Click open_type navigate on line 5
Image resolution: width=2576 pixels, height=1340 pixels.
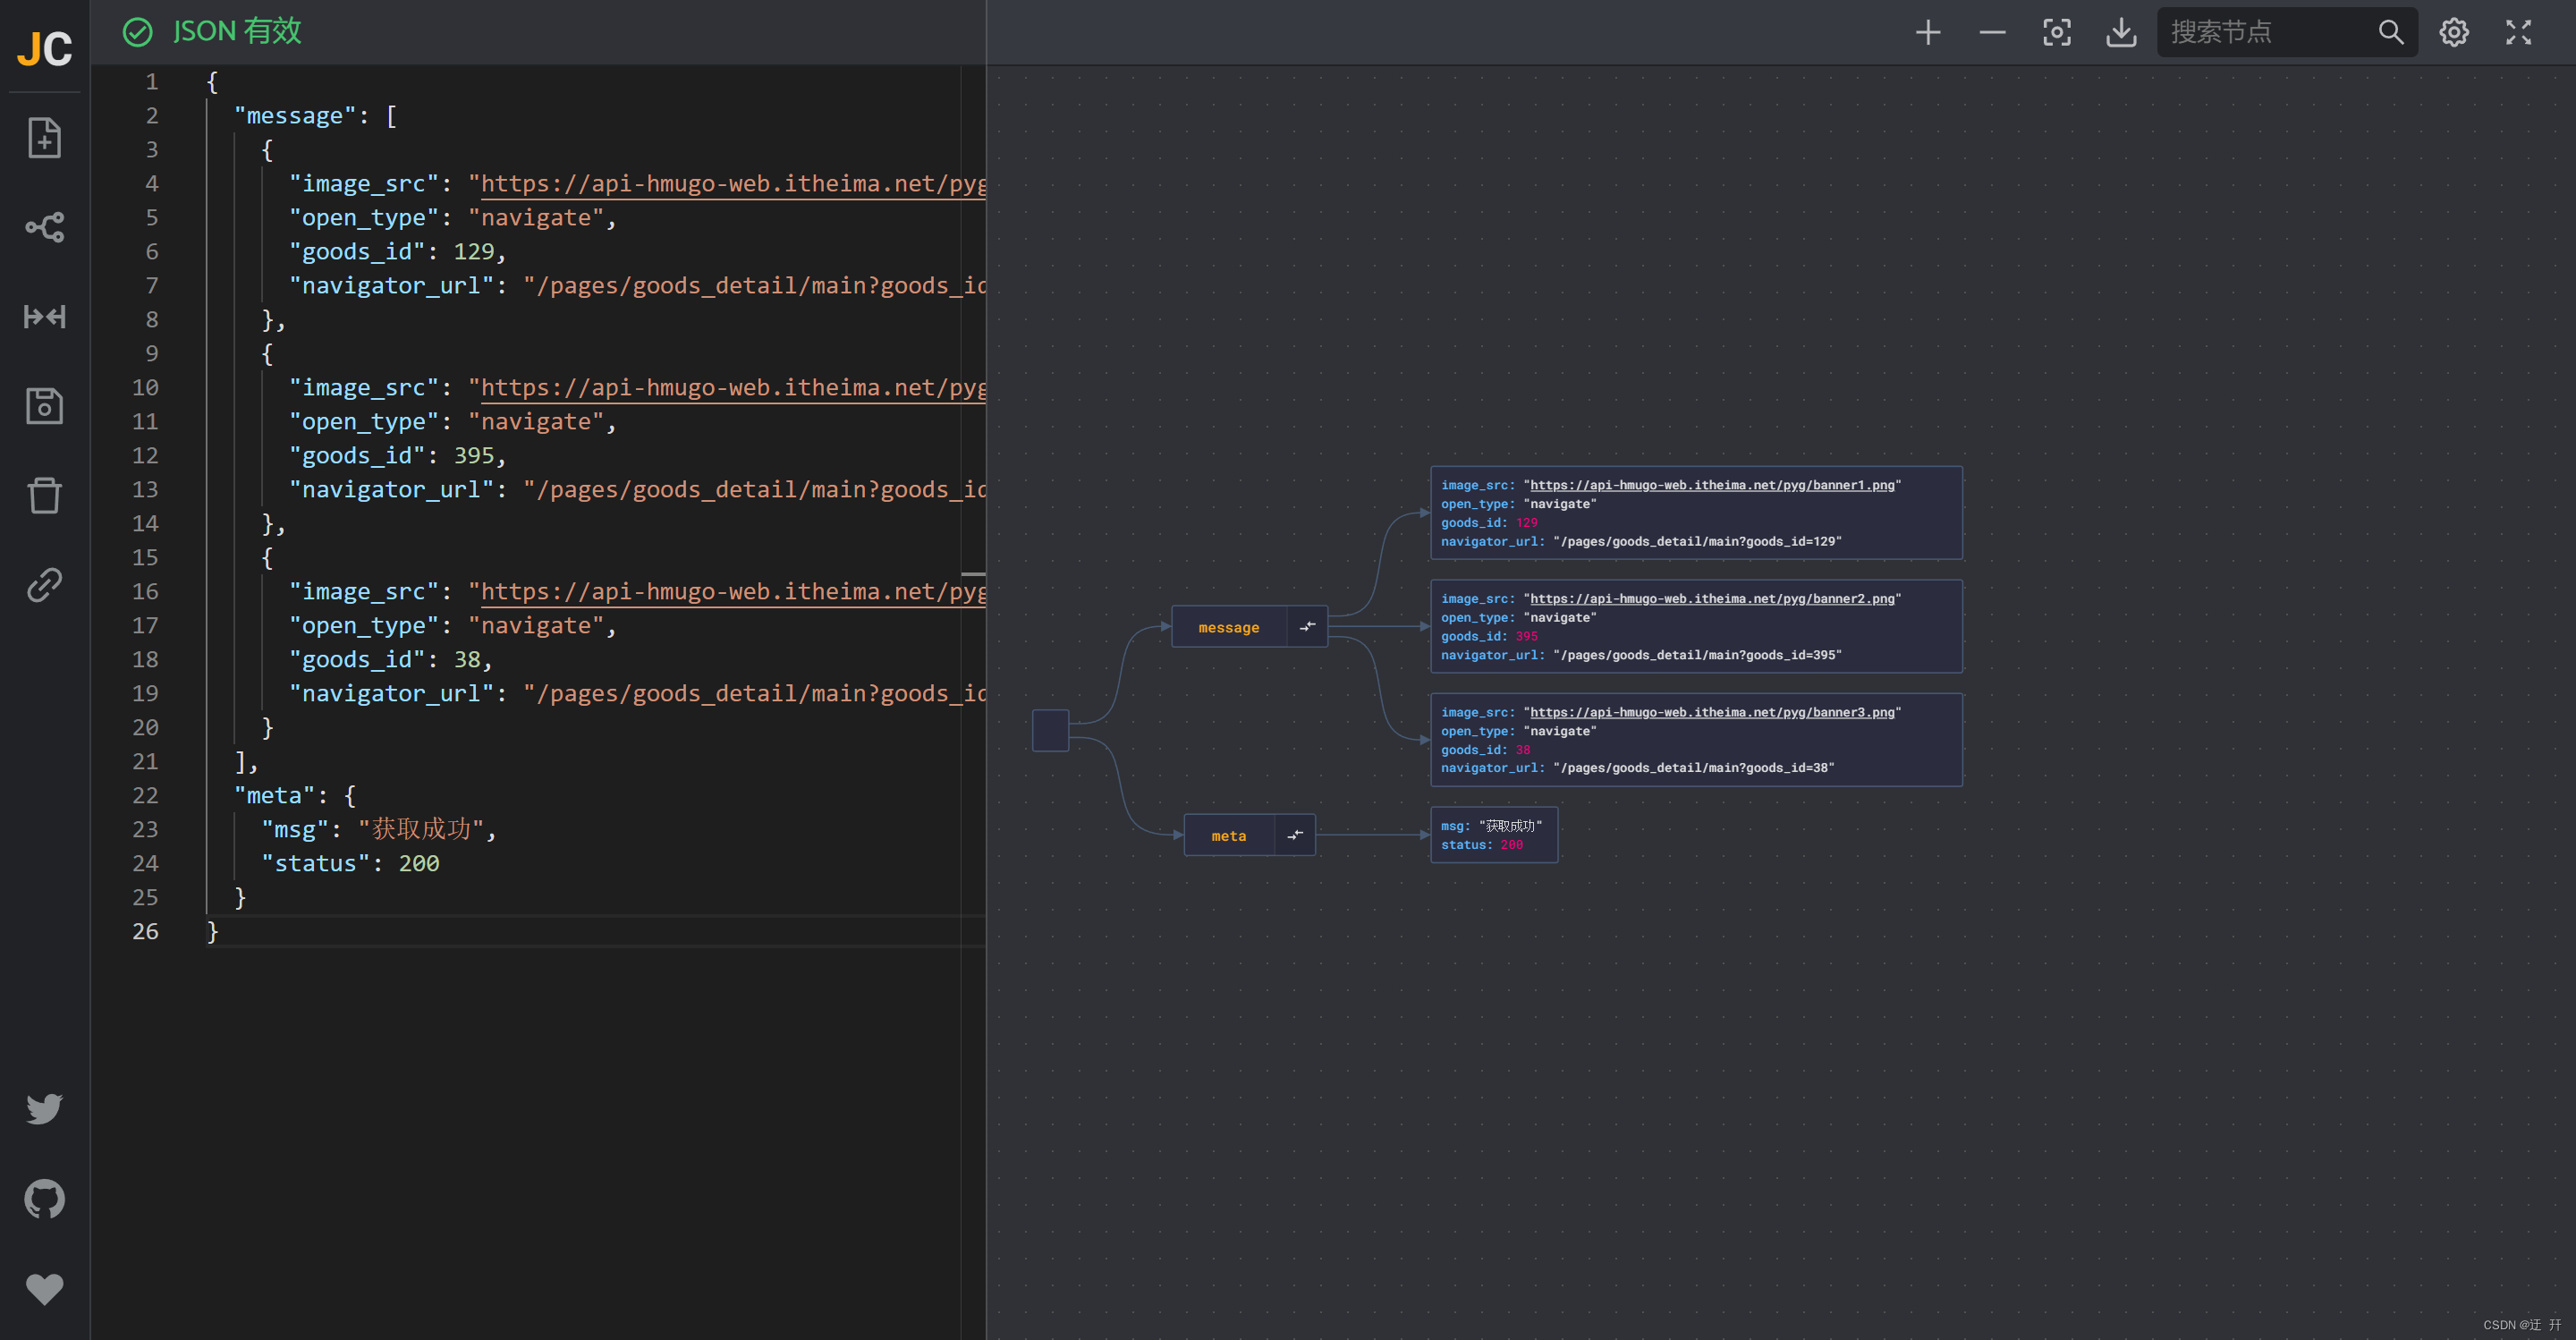point(536,217)
